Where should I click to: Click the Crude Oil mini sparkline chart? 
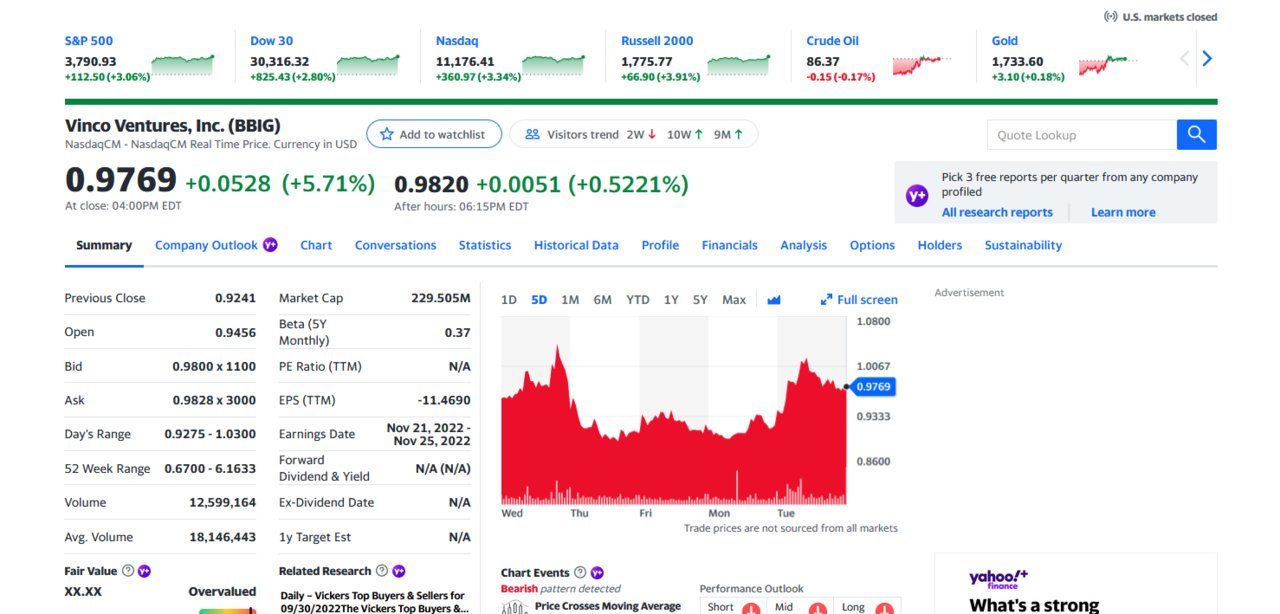[920, 65]
